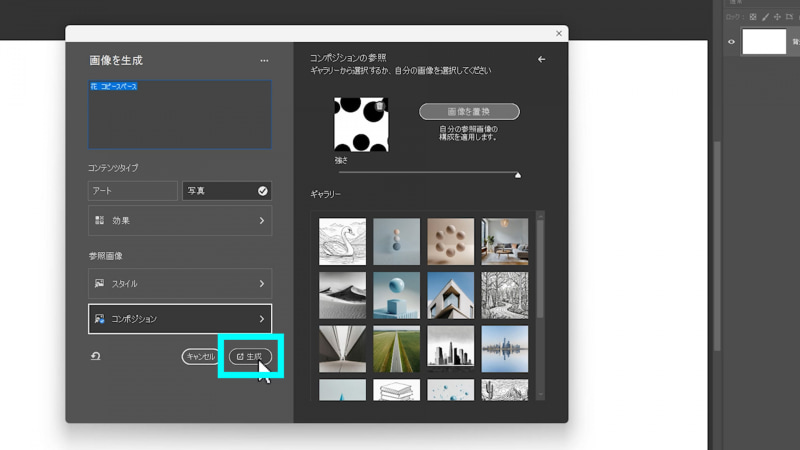The image size is (800, 450).
Task: Click the lock artboard nesting icon
Action: [x=789, y=17]
